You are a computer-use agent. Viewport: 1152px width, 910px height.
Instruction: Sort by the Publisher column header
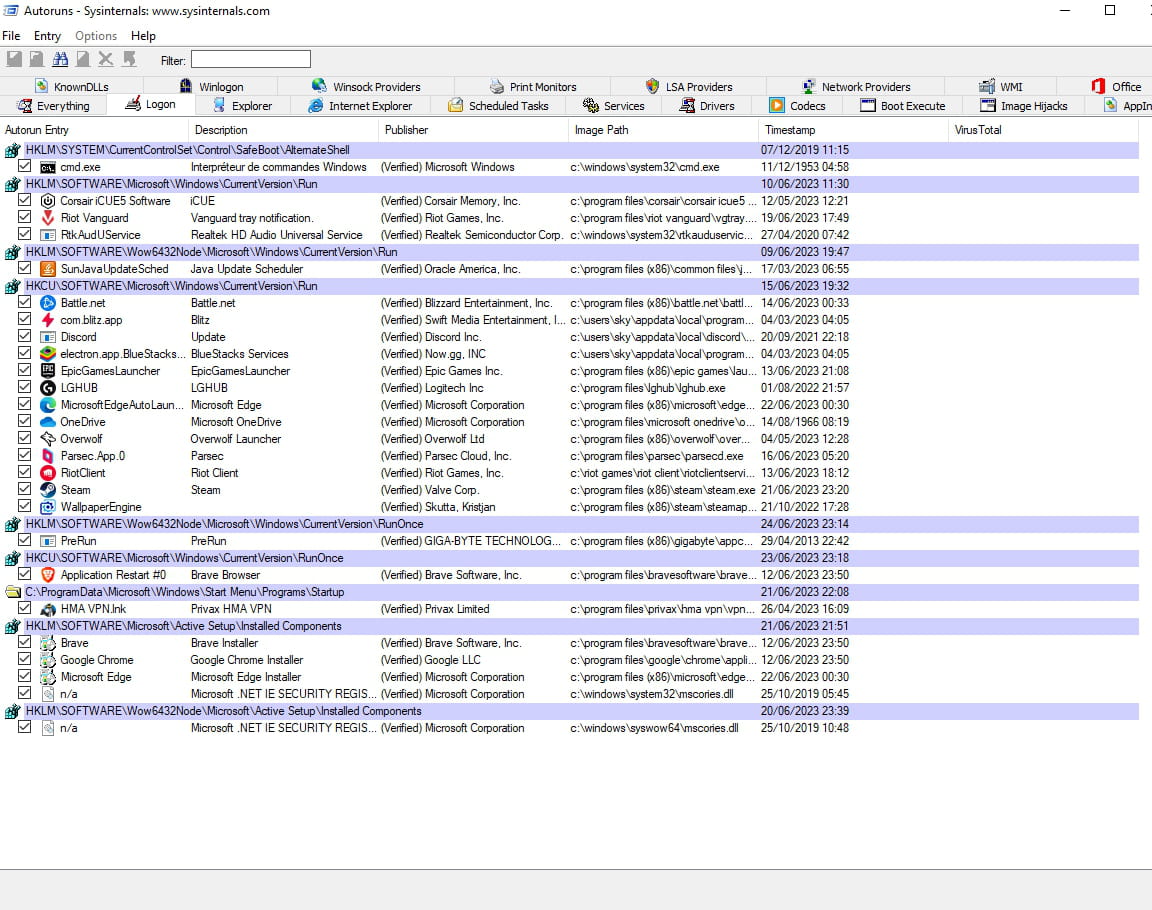pos(474,130)
